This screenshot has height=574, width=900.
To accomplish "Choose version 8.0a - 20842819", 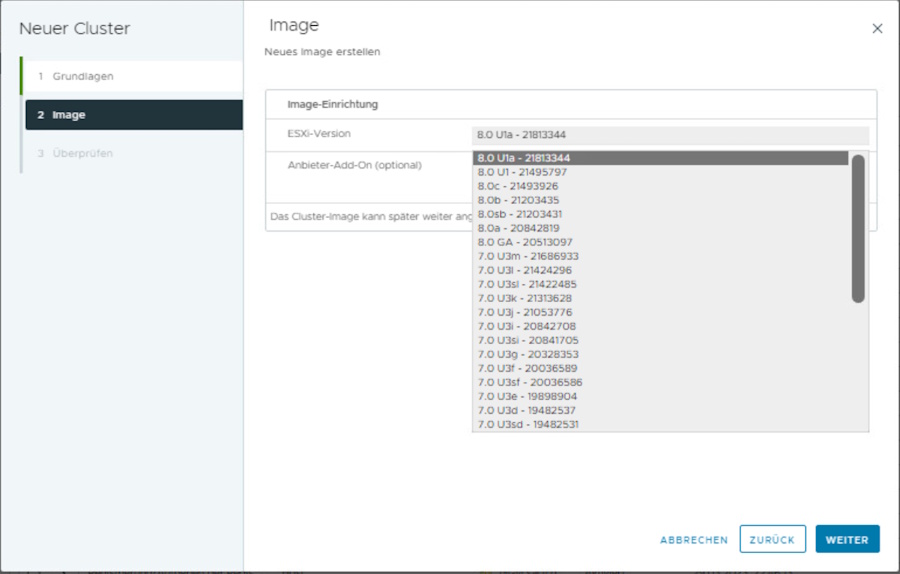I will click(x=660, y=228).
